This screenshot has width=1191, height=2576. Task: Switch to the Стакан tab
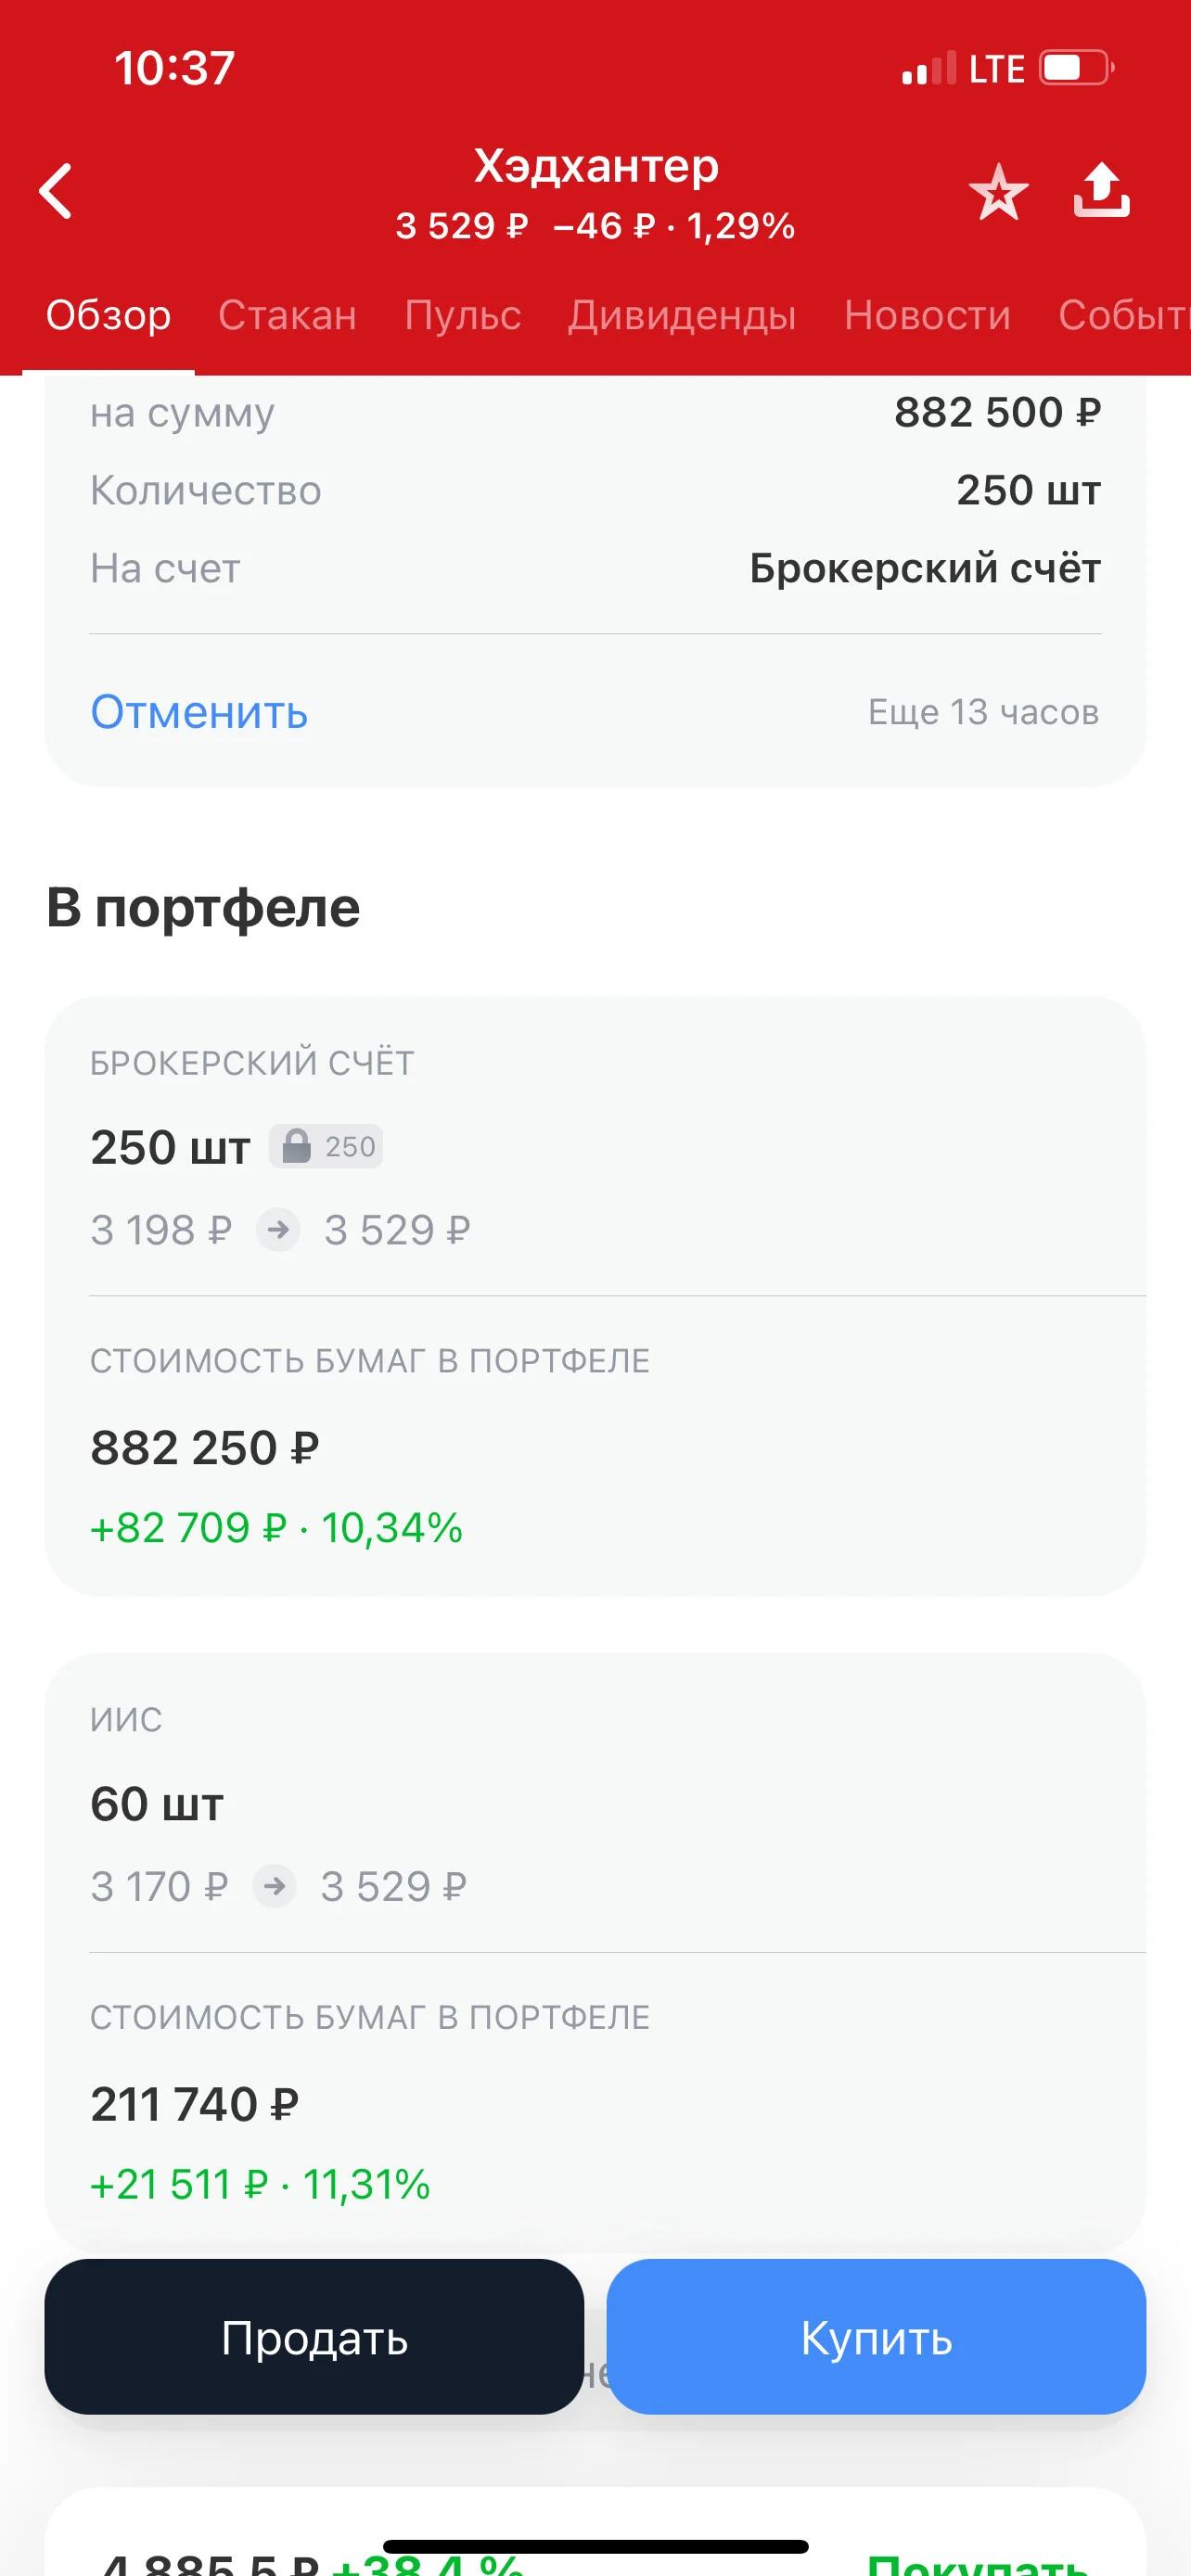288,316
